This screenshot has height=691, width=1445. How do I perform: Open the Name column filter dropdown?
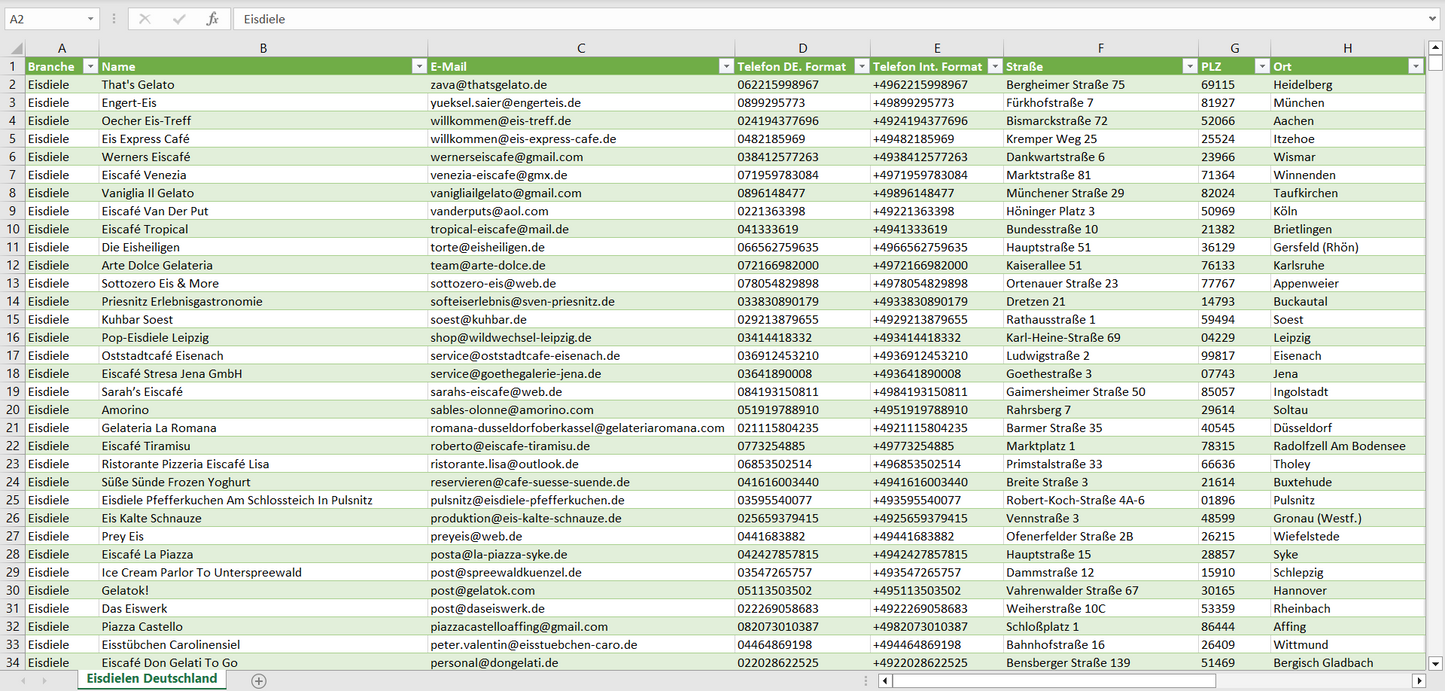419,66
